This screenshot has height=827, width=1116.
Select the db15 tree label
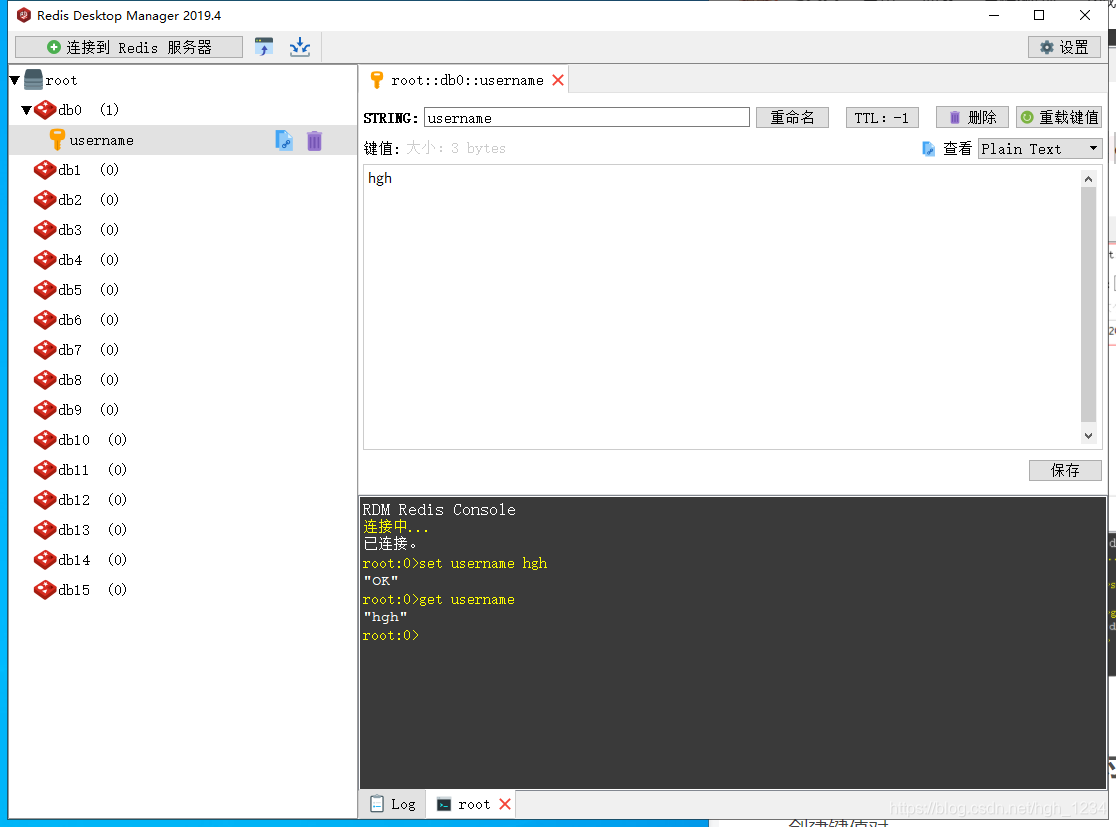(74, 590)
